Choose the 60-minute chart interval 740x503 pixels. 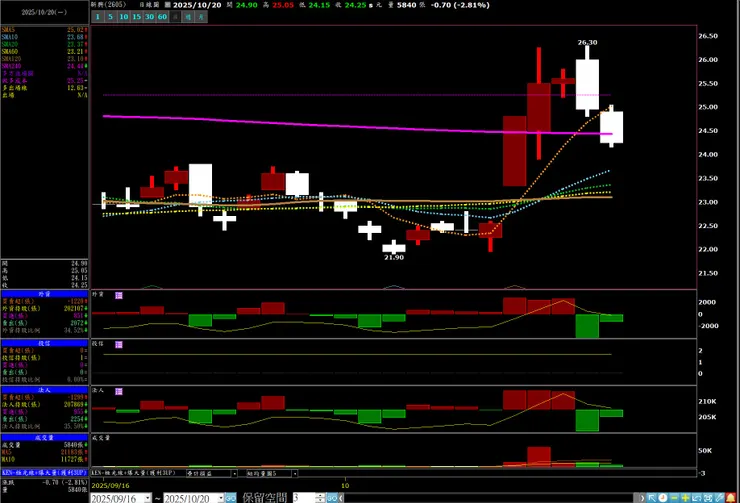[162, 17]
